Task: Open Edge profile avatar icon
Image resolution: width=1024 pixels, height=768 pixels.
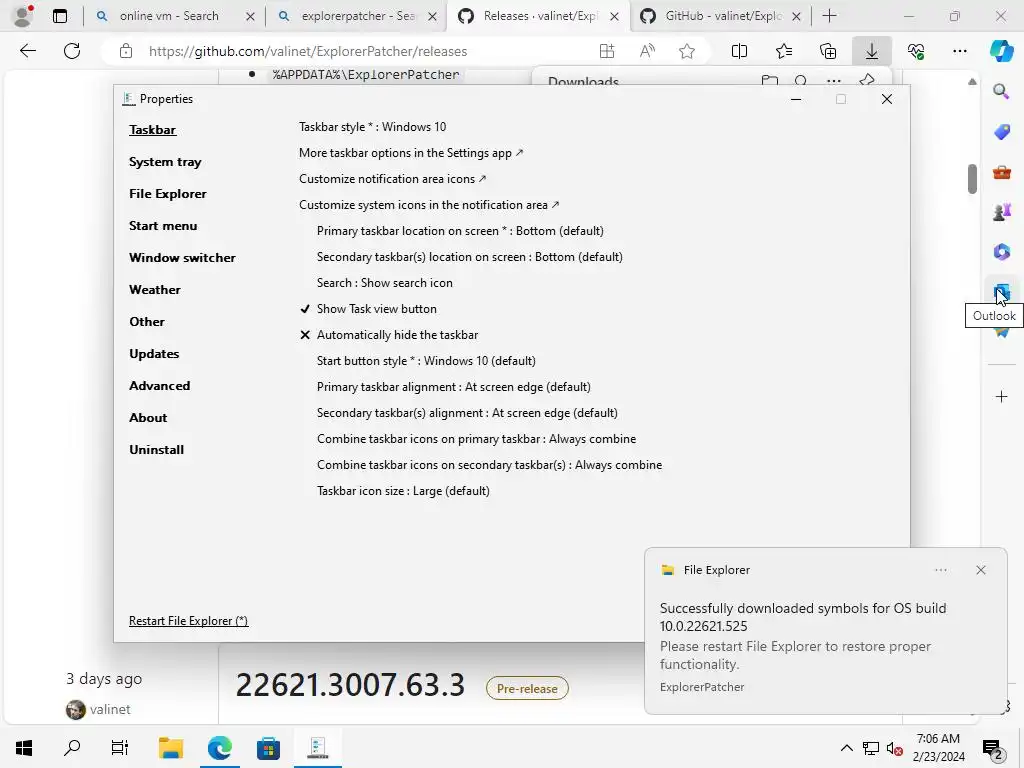Action: 23,16
